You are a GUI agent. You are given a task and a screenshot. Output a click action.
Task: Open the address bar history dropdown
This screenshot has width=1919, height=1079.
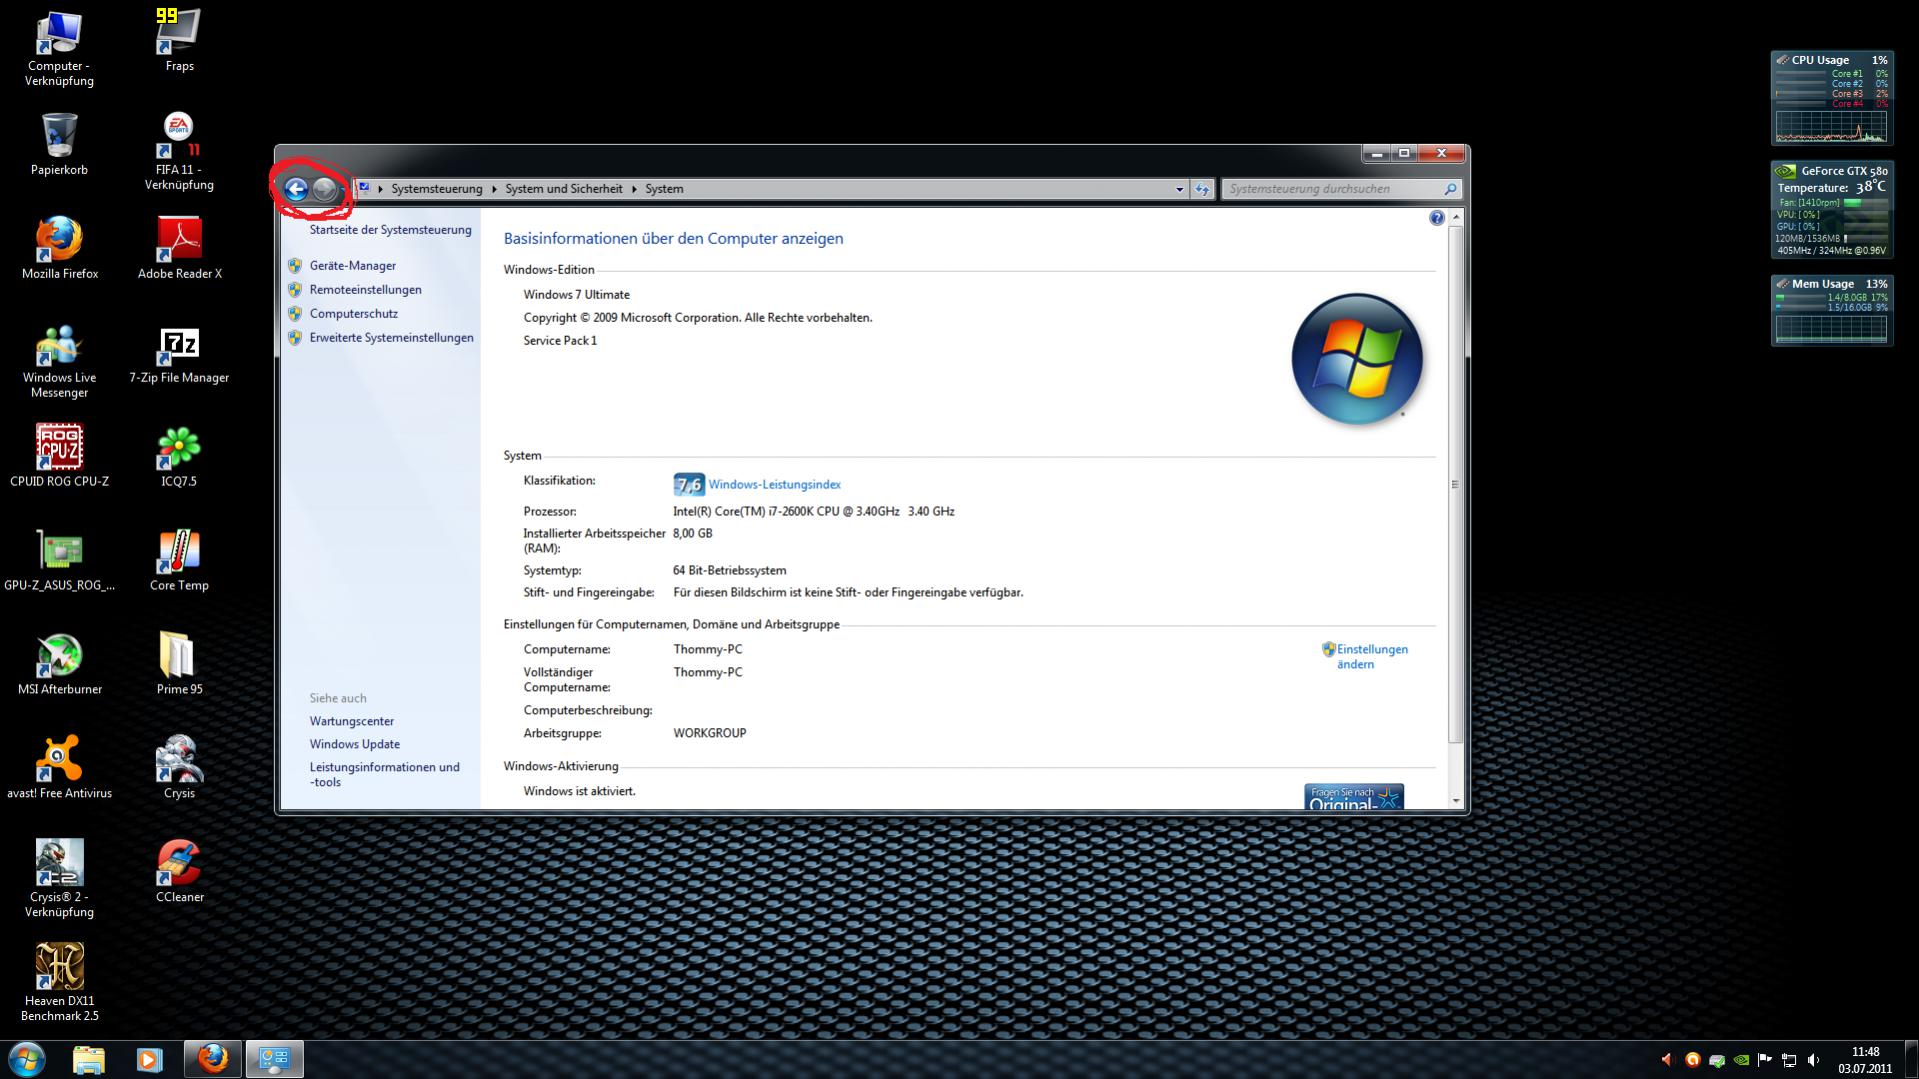[x=1179, y=189]
